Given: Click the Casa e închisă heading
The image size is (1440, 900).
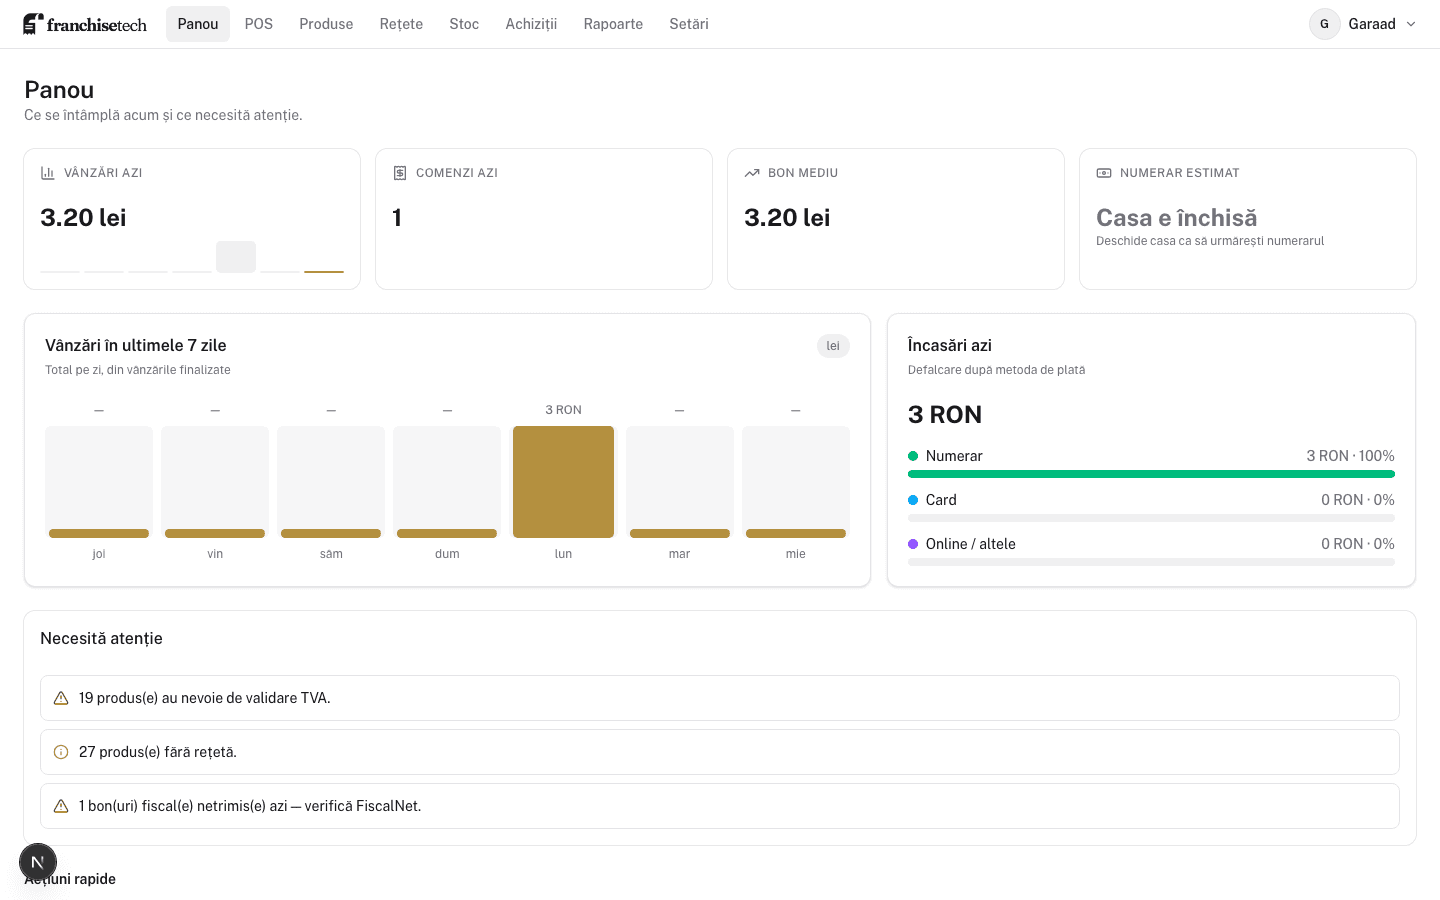Looking at the screenshot, I should coord(1177,218).
